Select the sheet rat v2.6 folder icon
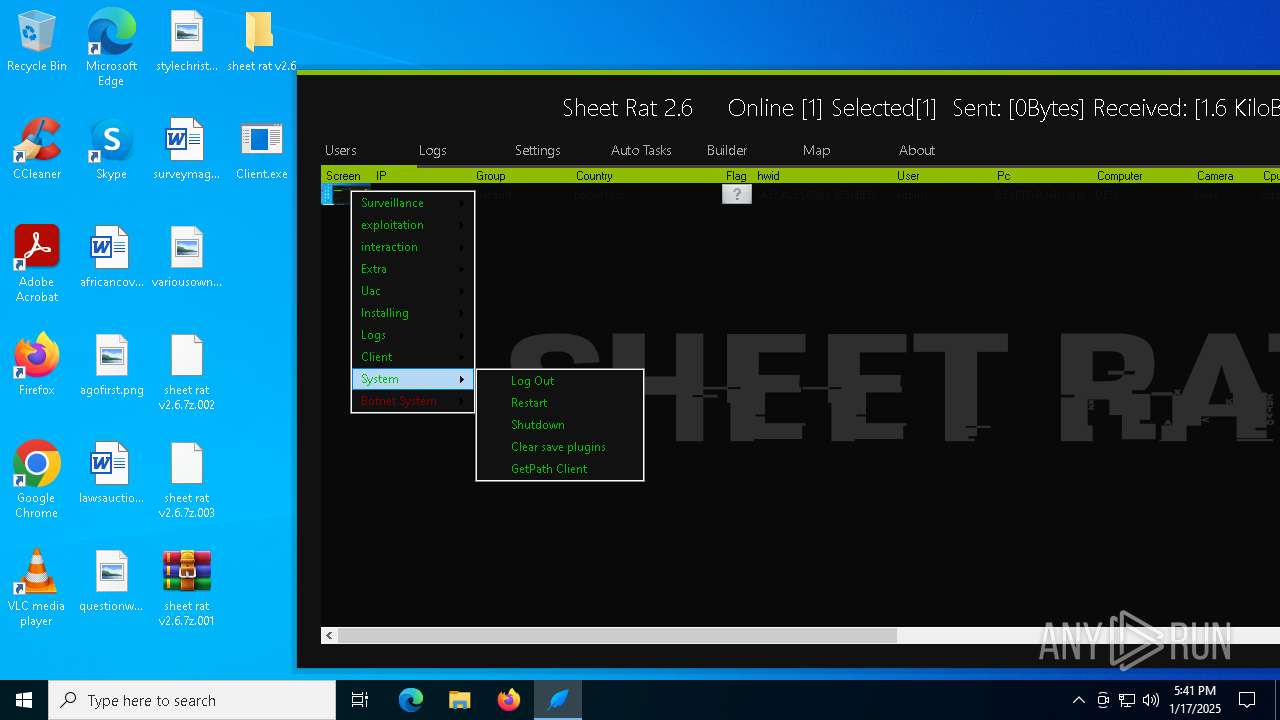Screen dimensions: 1280x720 click(261, 42)
